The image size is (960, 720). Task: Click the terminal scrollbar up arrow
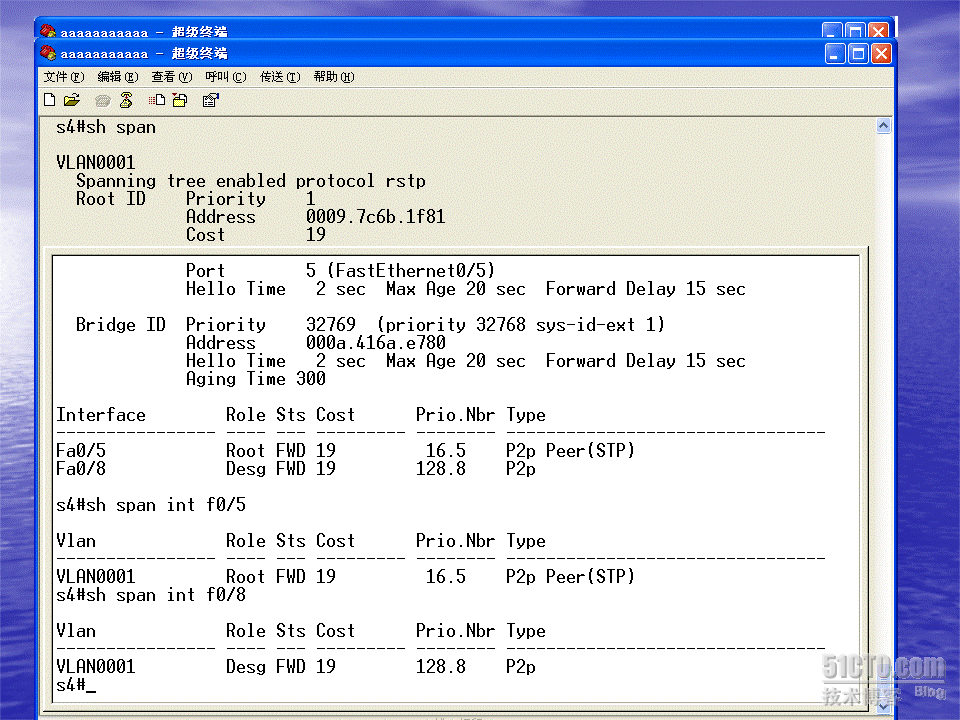click(x=883, y=126)
